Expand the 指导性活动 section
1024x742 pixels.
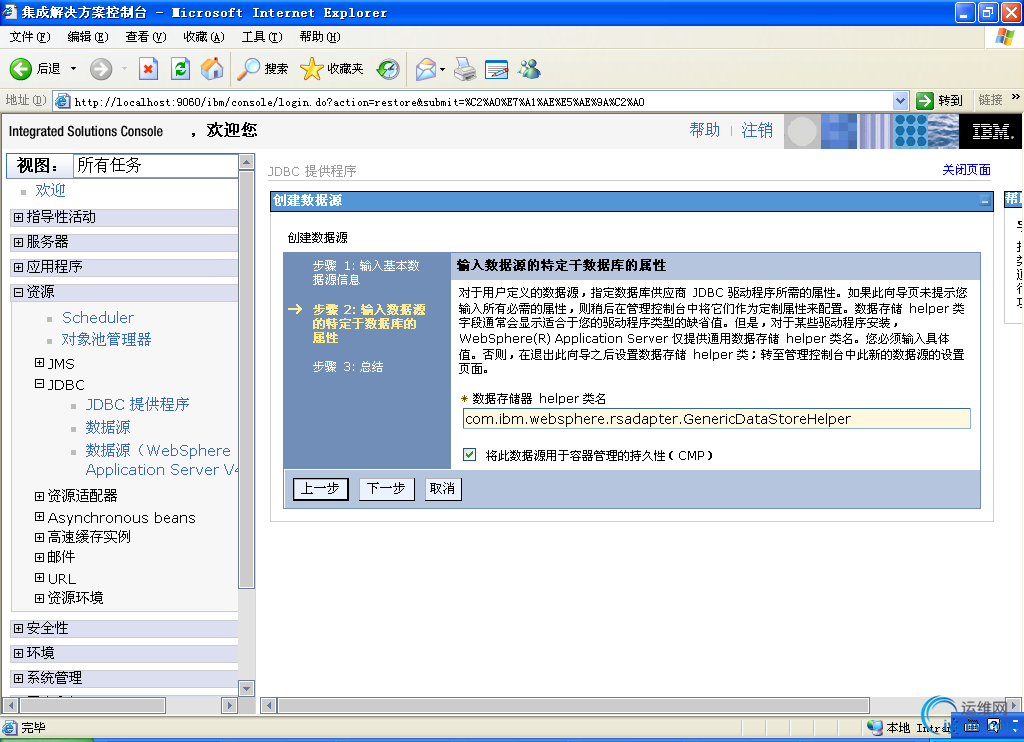[18, 218]
